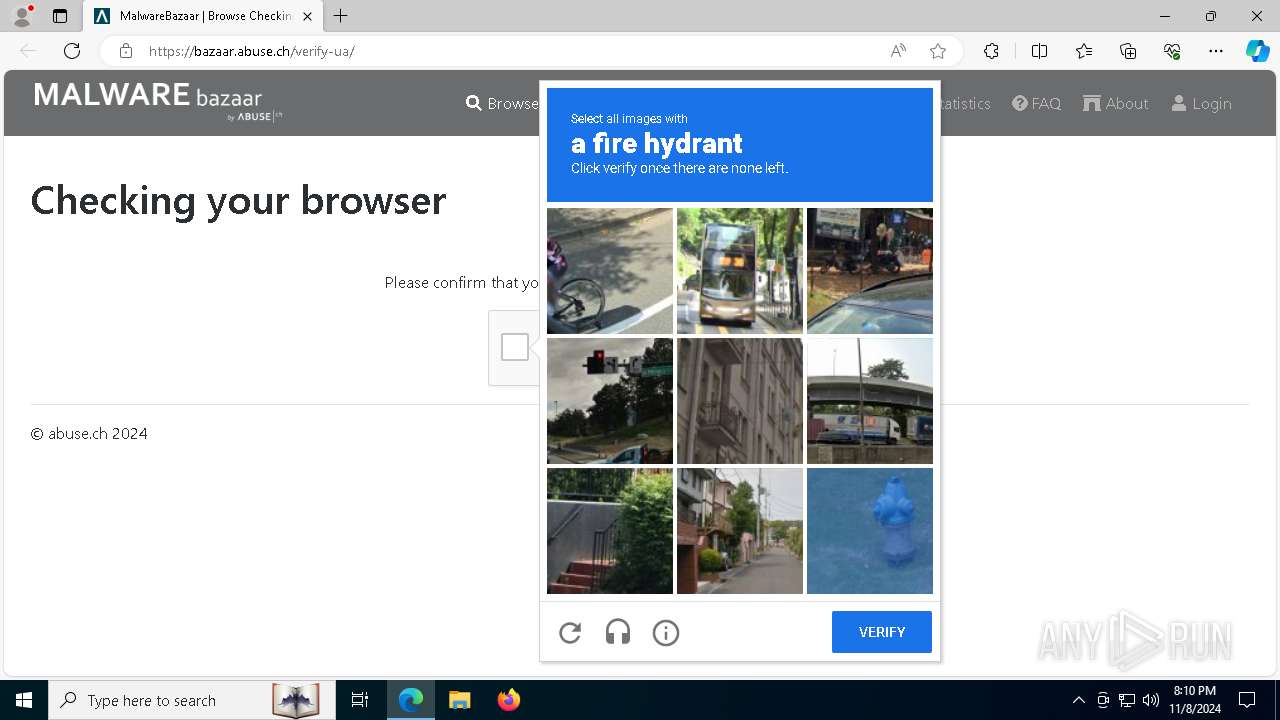Open Favorites list icon

click(x=1084, y=51)
